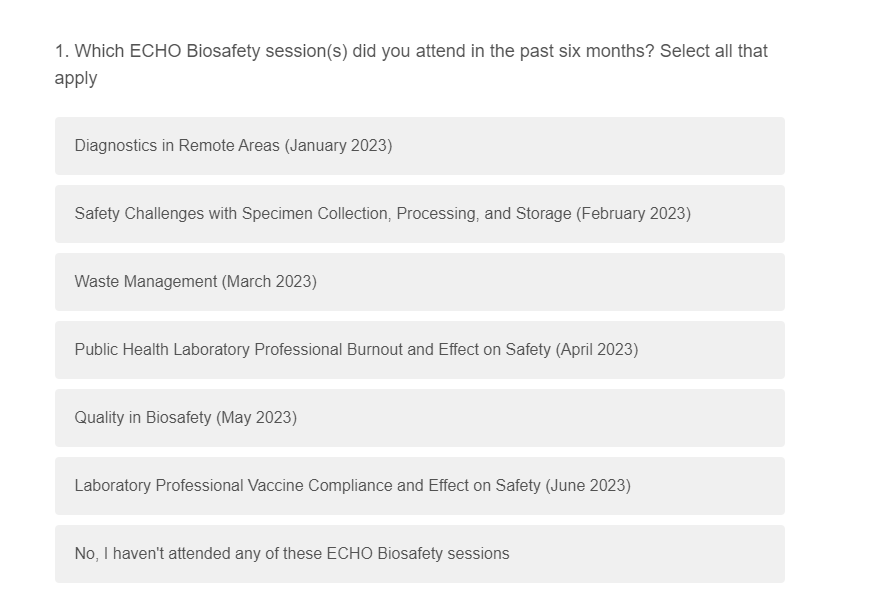Viewport: 891px width, 616px height.
Task: Toggle the June 2023 session choice
Action: 352,486
